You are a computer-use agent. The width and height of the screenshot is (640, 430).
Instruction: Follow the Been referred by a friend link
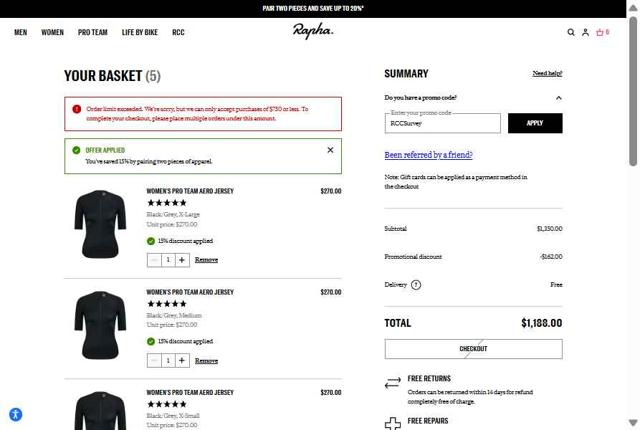click(x=428, y=155)
